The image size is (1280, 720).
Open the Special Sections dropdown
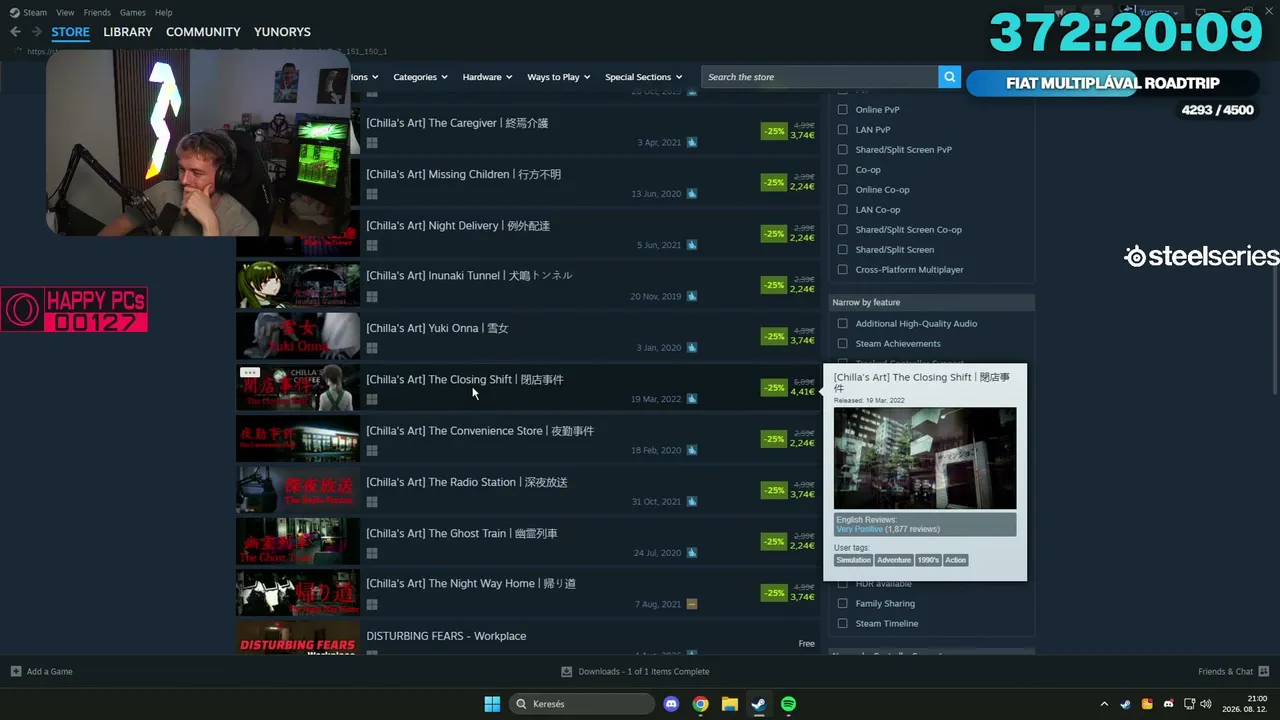(644, 77)
